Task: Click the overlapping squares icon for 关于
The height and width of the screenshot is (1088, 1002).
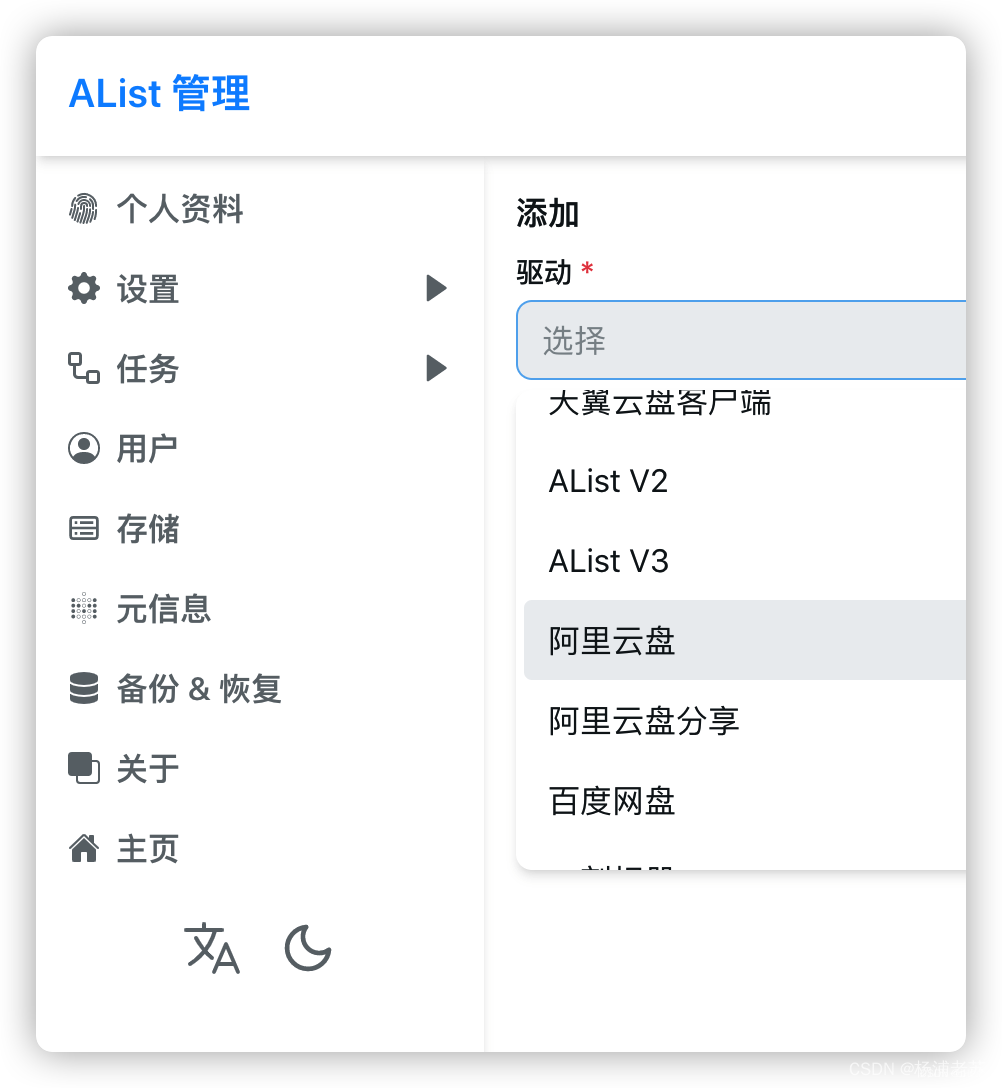Action: (83, 768)
